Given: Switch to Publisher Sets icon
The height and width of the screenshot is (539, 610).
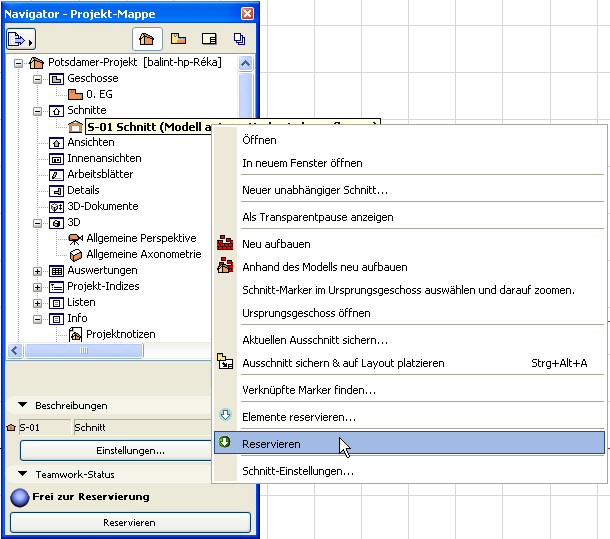Looking at the screenshot, I should point(239,39).
